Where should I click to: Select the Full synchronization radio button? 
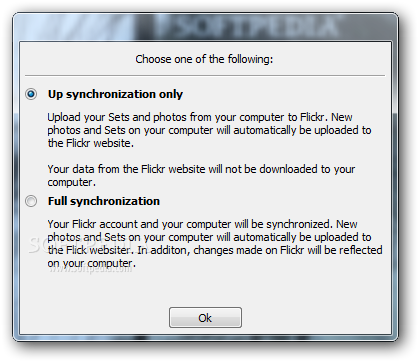(x=31, y=201)
